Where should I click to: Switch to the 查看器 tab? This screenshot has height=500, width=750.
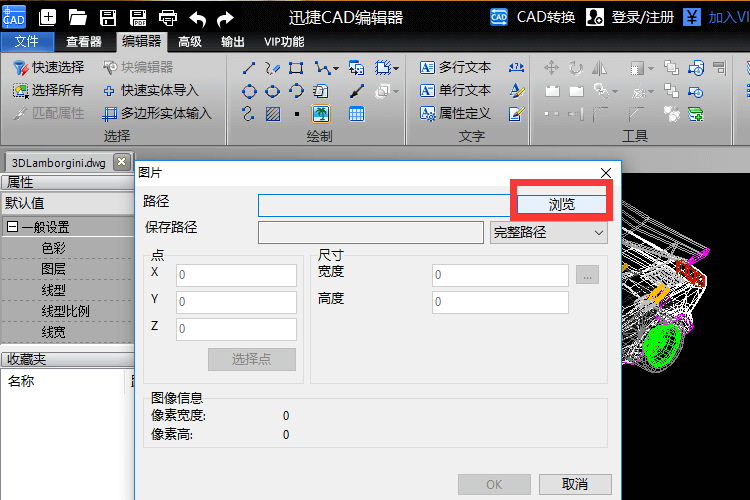click(x=84, y=42)
